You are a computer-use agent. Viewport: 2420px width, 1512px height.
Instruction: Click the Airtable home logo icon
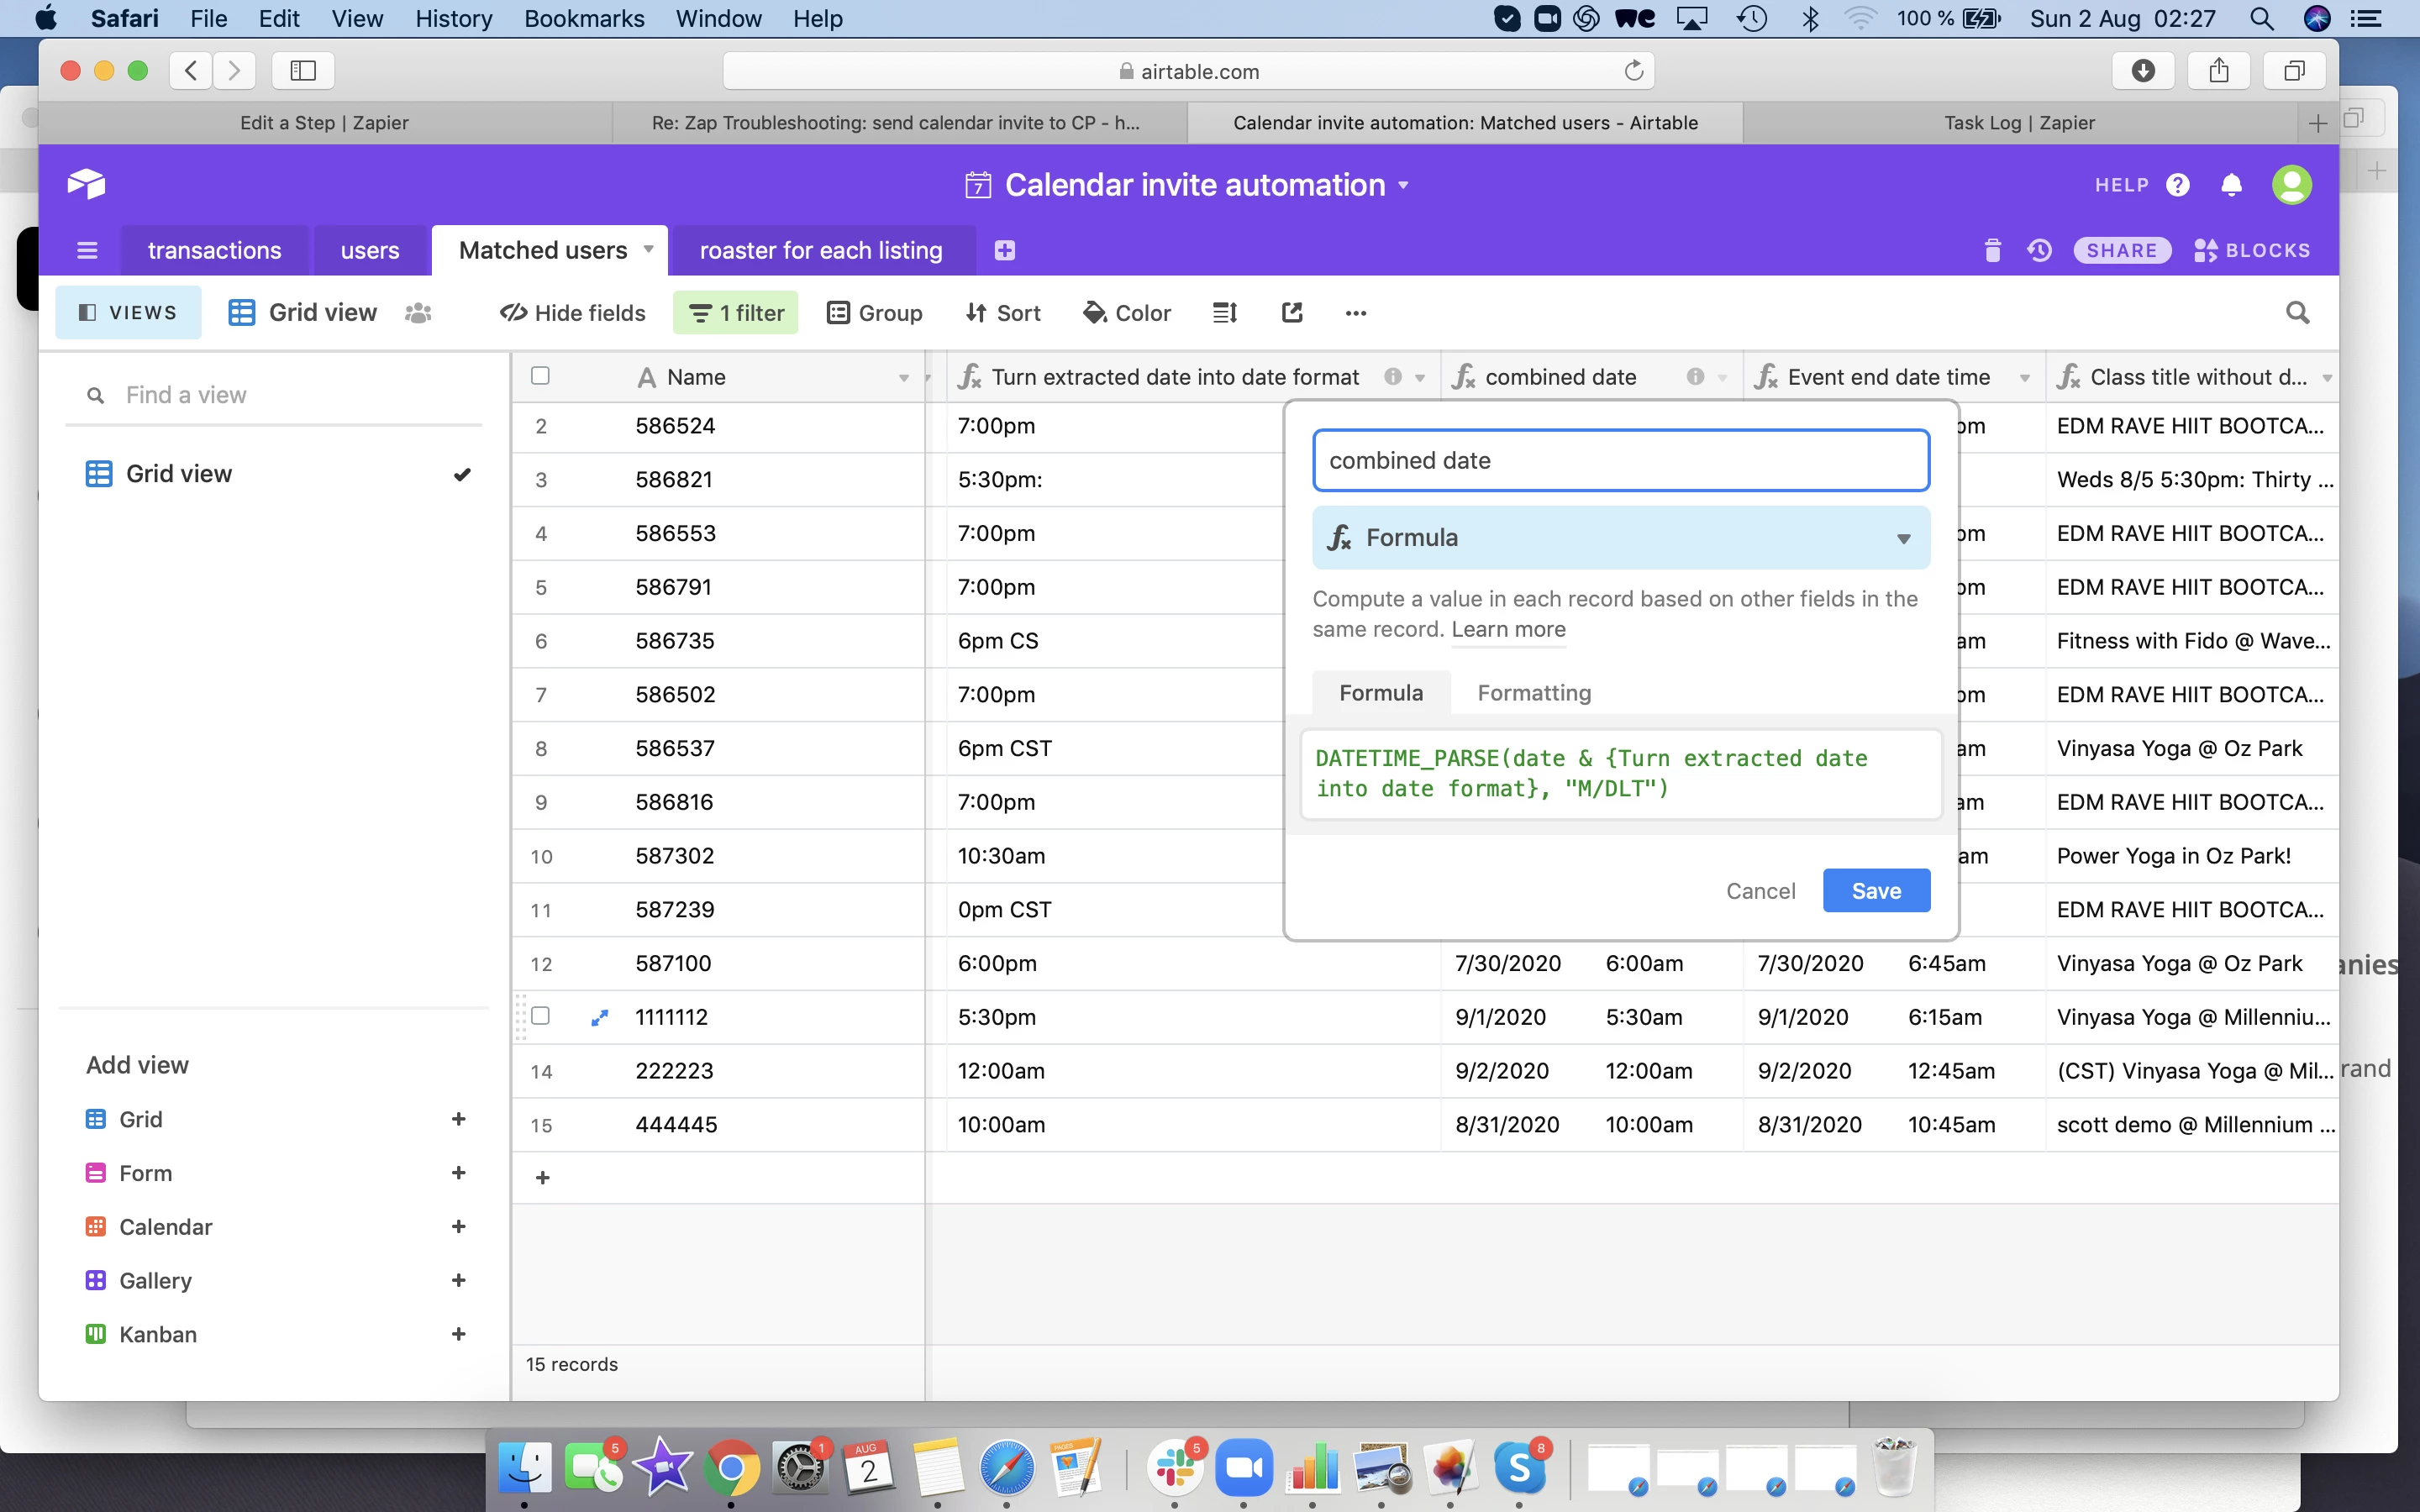pyautogui.click(x=86, y=184)
